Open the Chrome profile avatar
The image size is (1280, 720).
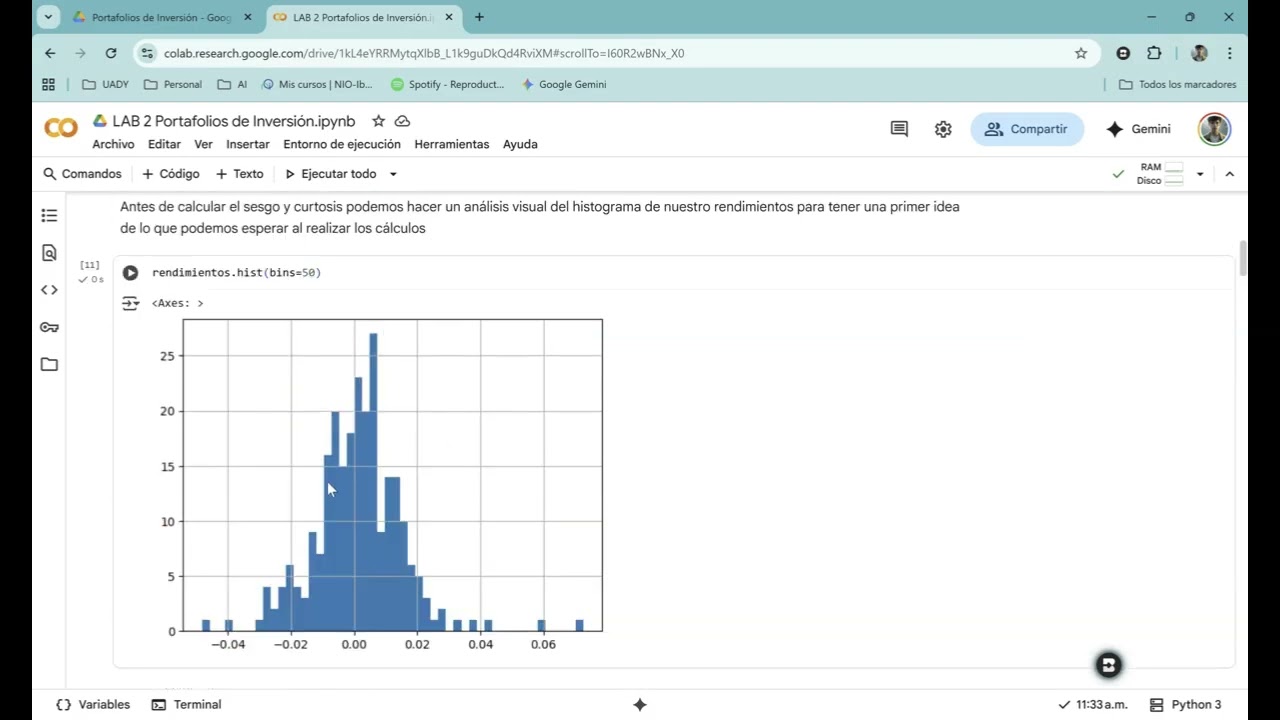coord(1199,53)
